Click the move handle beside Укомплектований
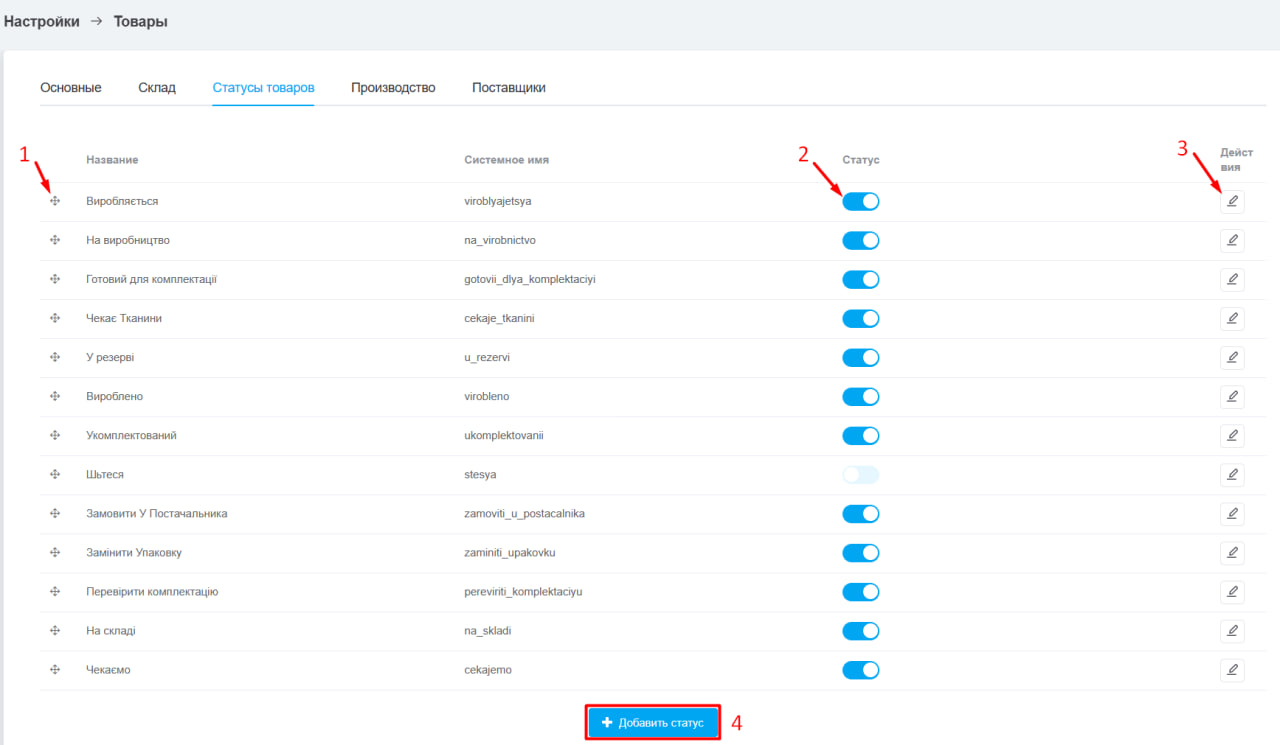 (55, 435)
